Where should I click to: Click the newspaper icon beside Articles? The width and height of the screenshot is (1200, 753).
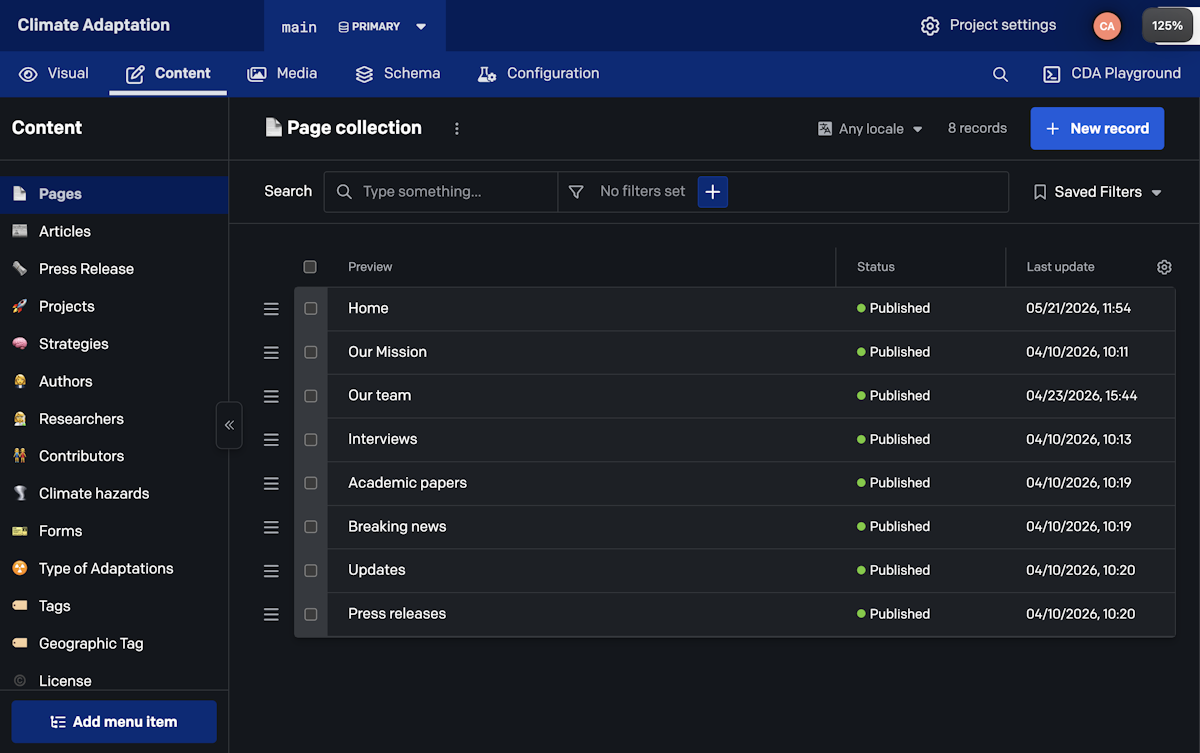point(20,231)
